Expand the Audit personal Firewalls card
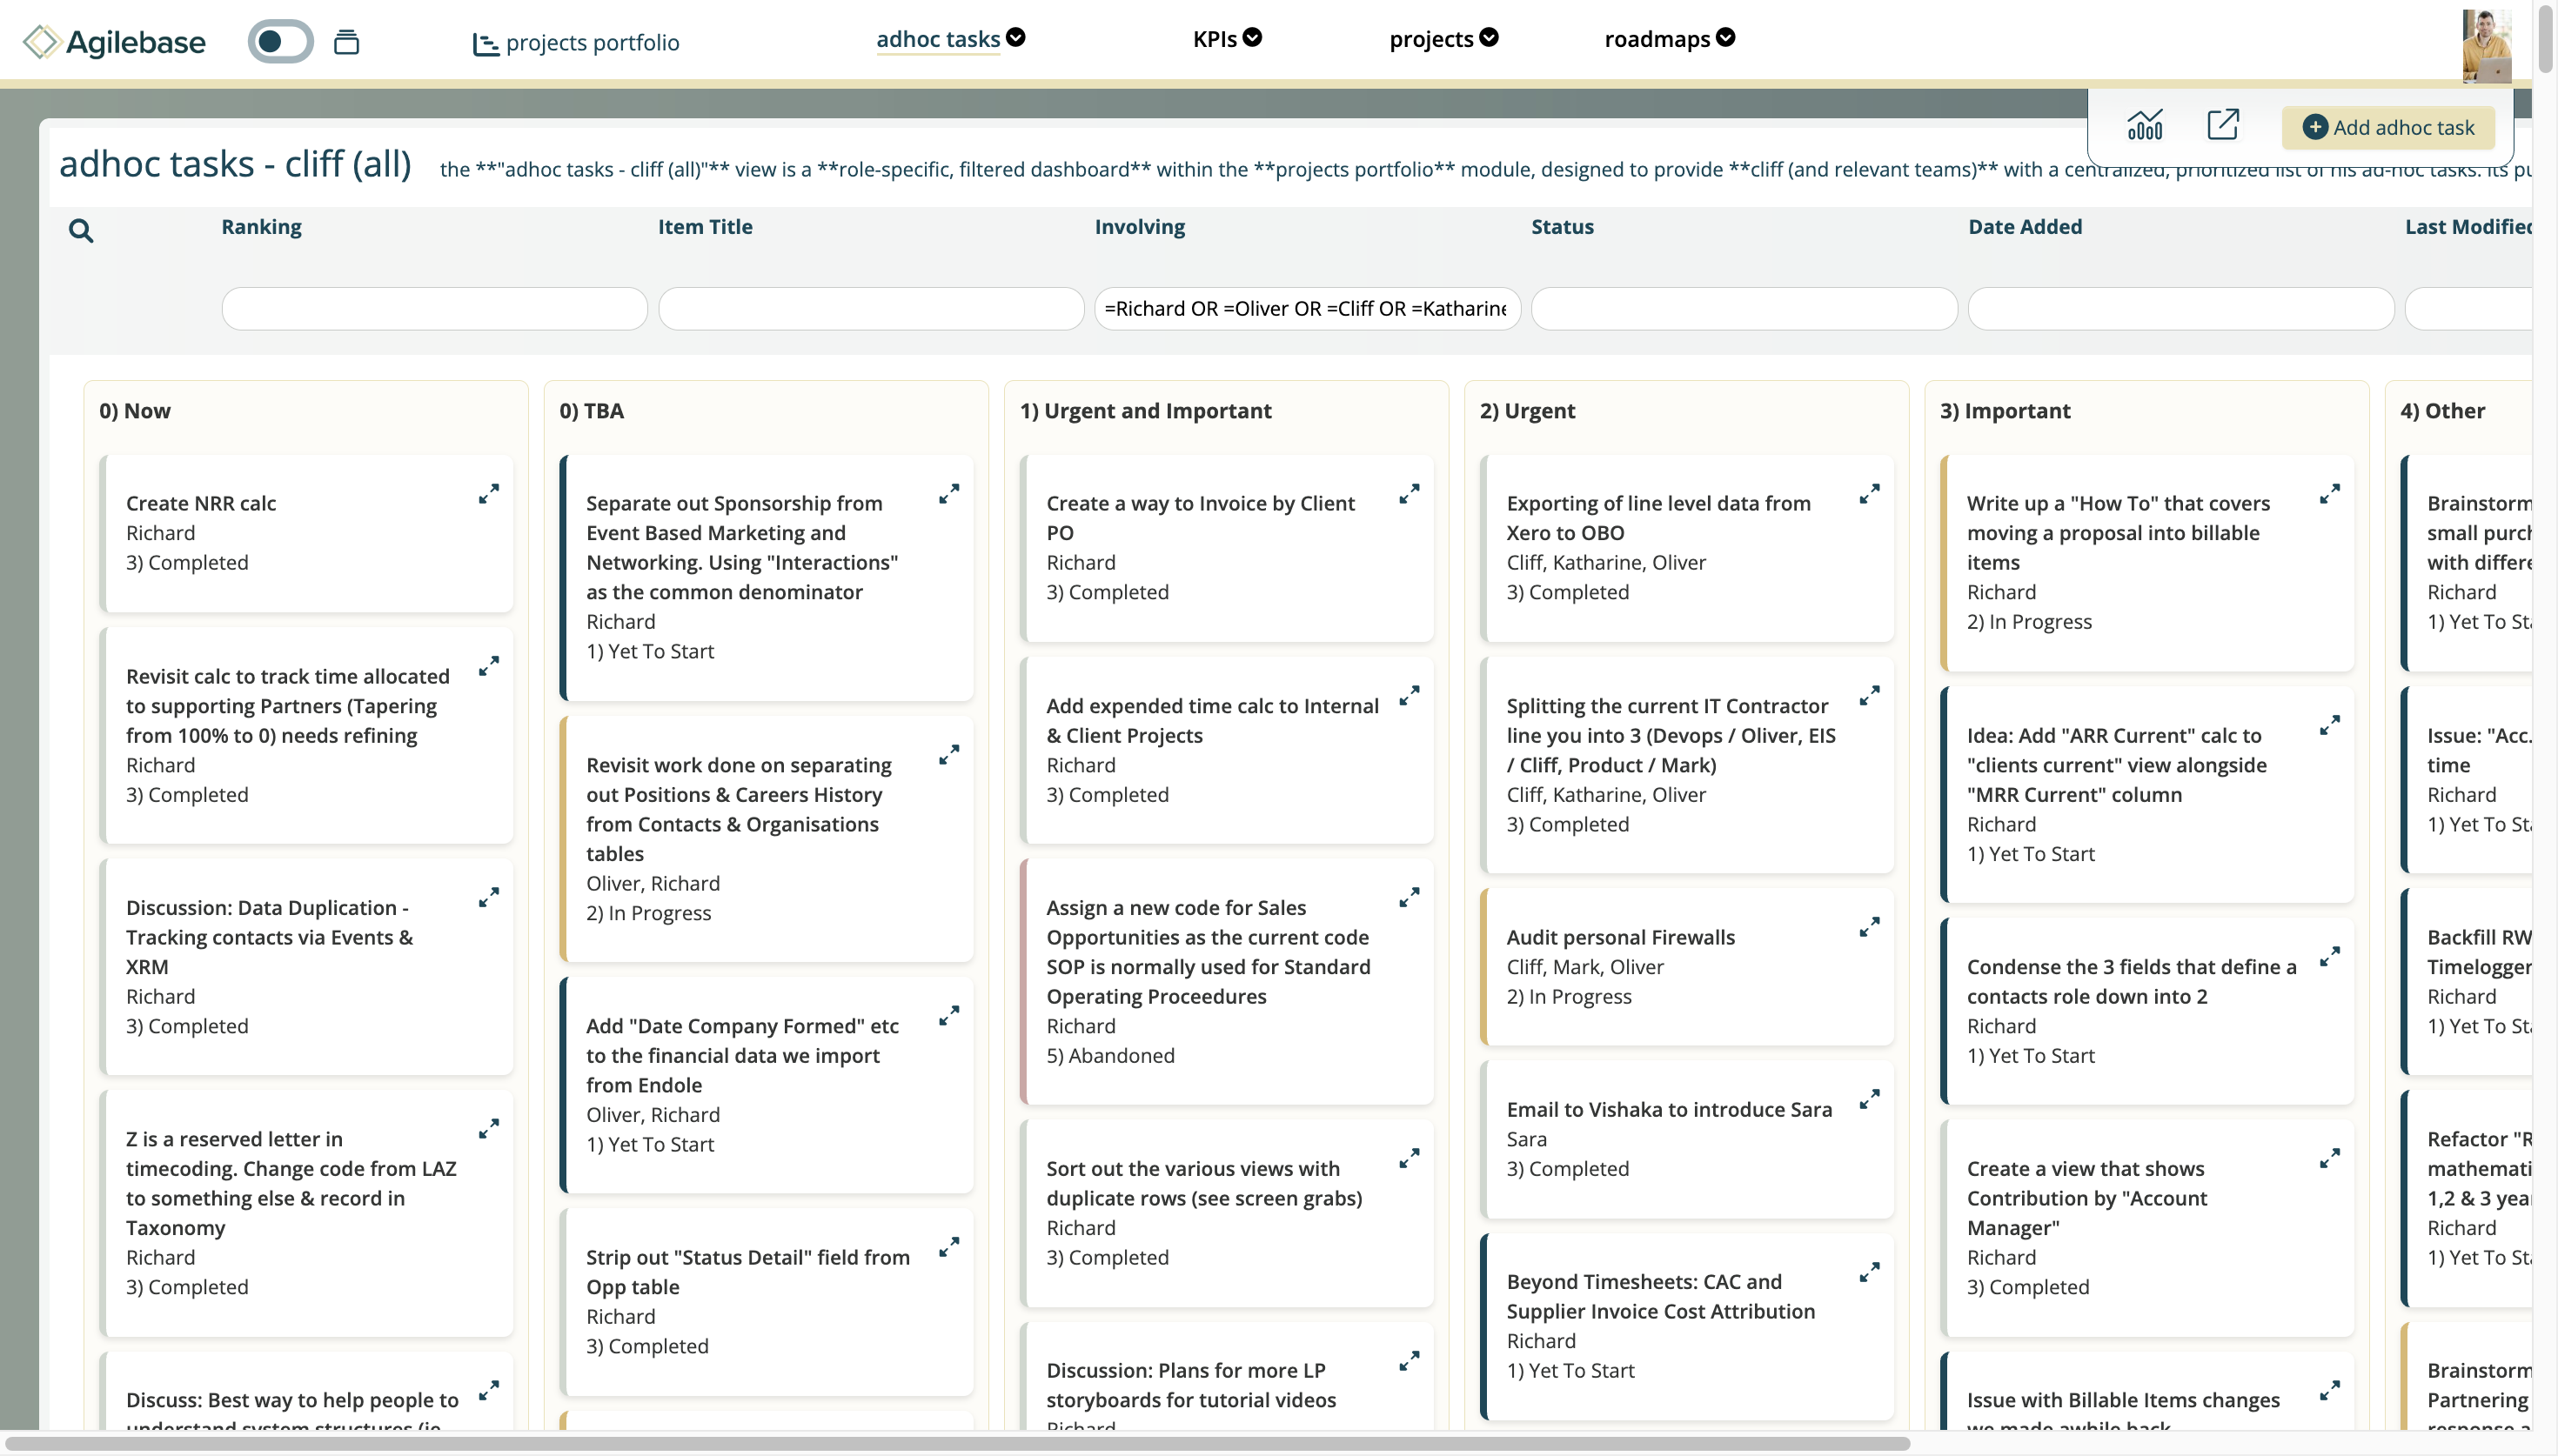Viewport: 2558px width, 1456px height. coord(1868,928)
